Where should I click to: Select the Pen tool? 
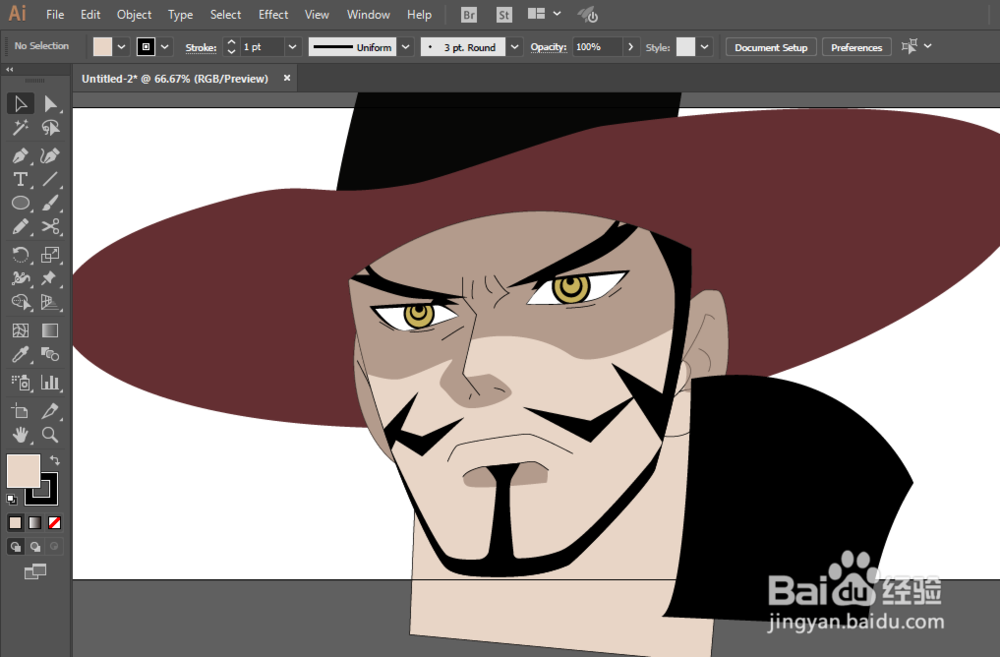coord(20,155)
